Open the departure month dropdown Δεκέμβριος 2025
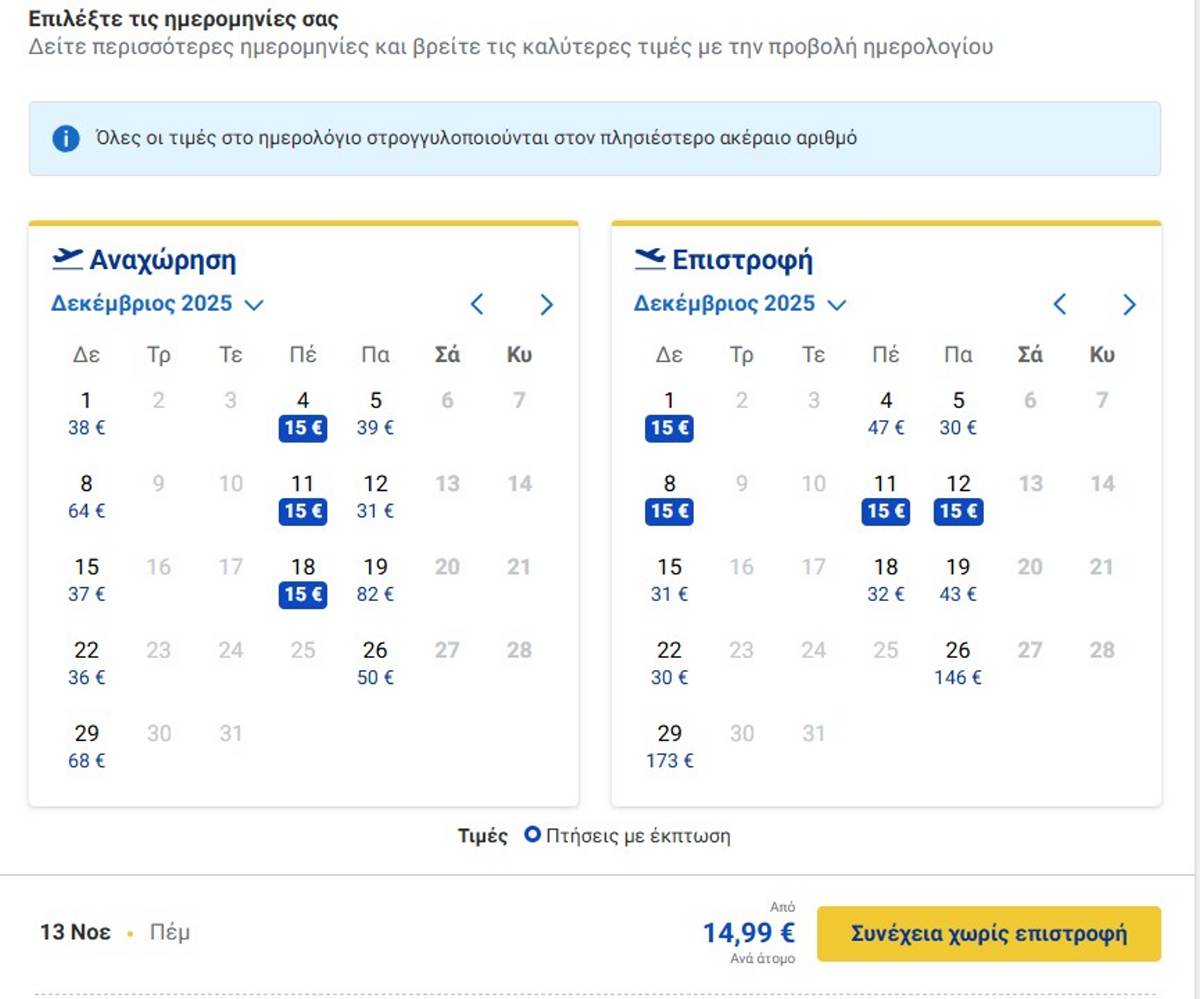 (157, 304)
